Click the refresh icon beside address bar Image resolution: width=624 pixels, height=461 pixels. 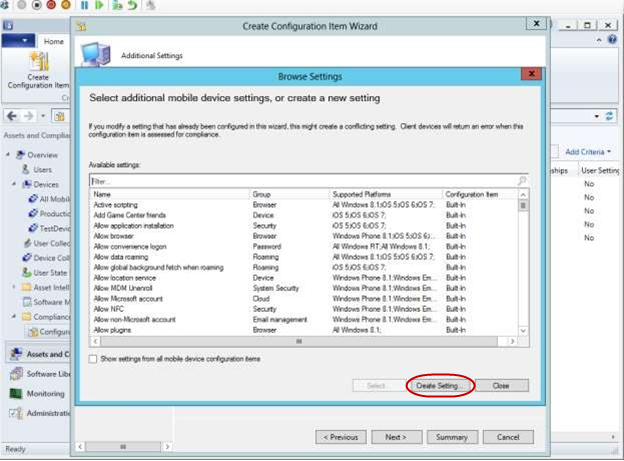(610, 116)
